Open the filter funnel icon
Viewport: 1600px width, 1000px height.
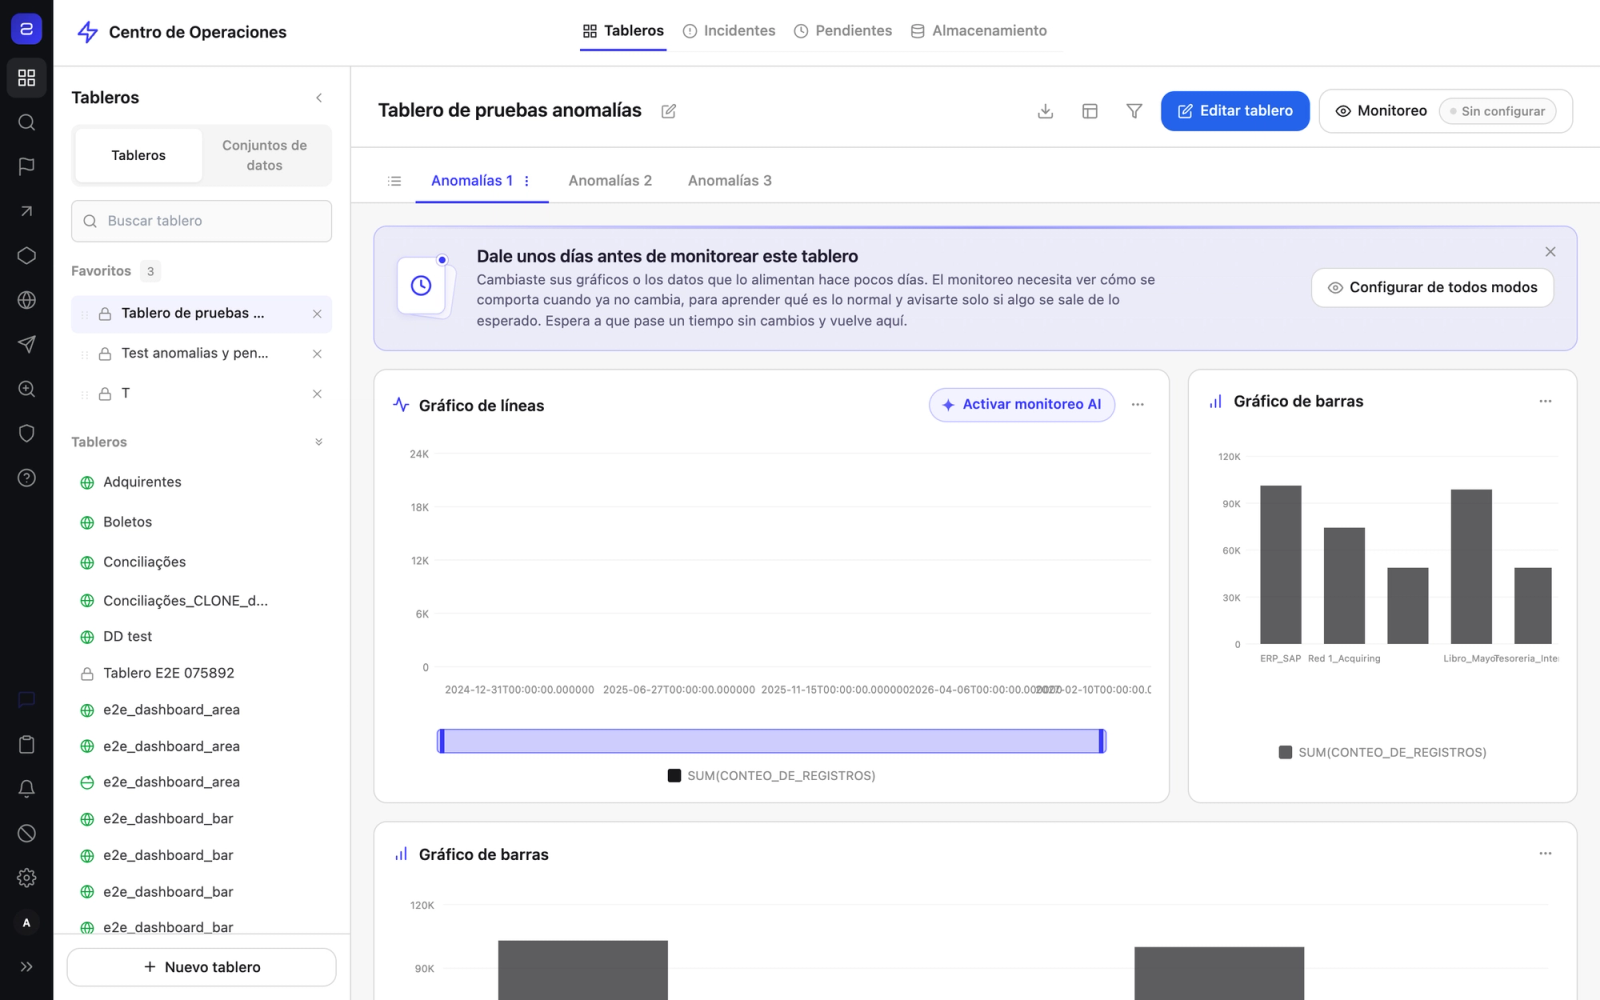click(1134, 111)
